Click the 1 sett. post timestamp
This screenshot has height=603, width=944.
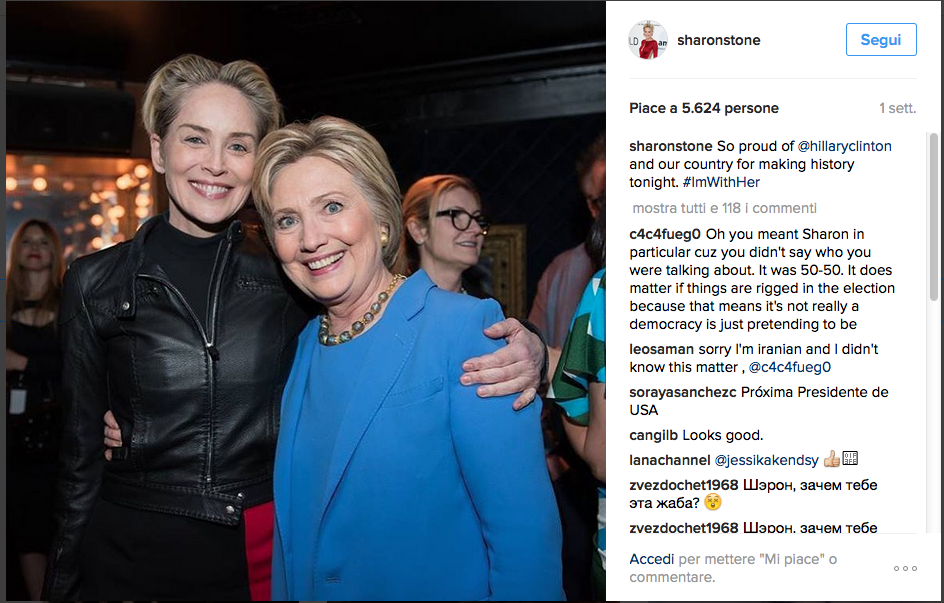tap(897, 108)
